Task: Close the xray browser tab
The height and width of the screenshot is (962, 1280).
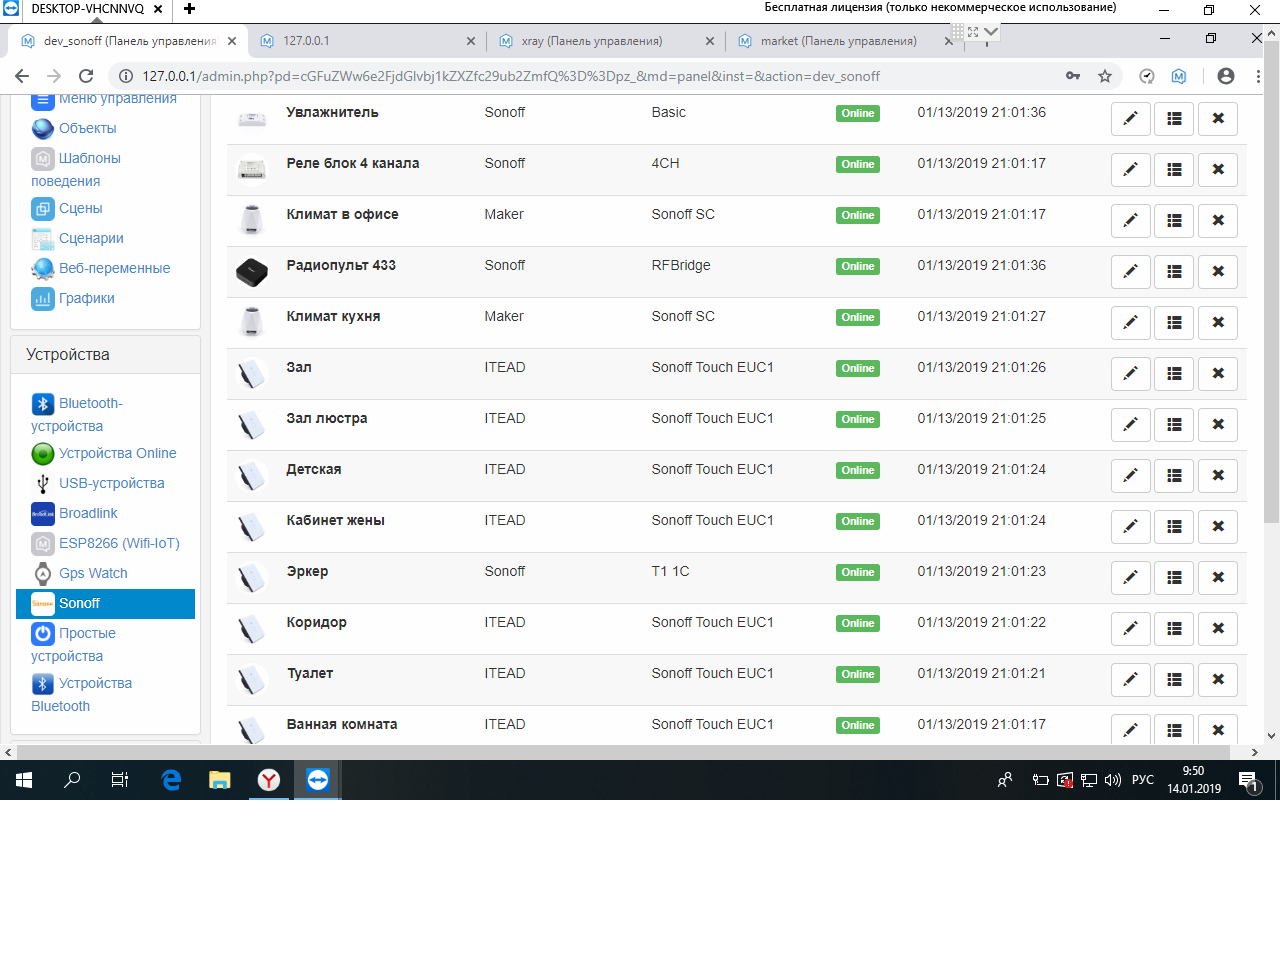Action: [x=710, y=41]
